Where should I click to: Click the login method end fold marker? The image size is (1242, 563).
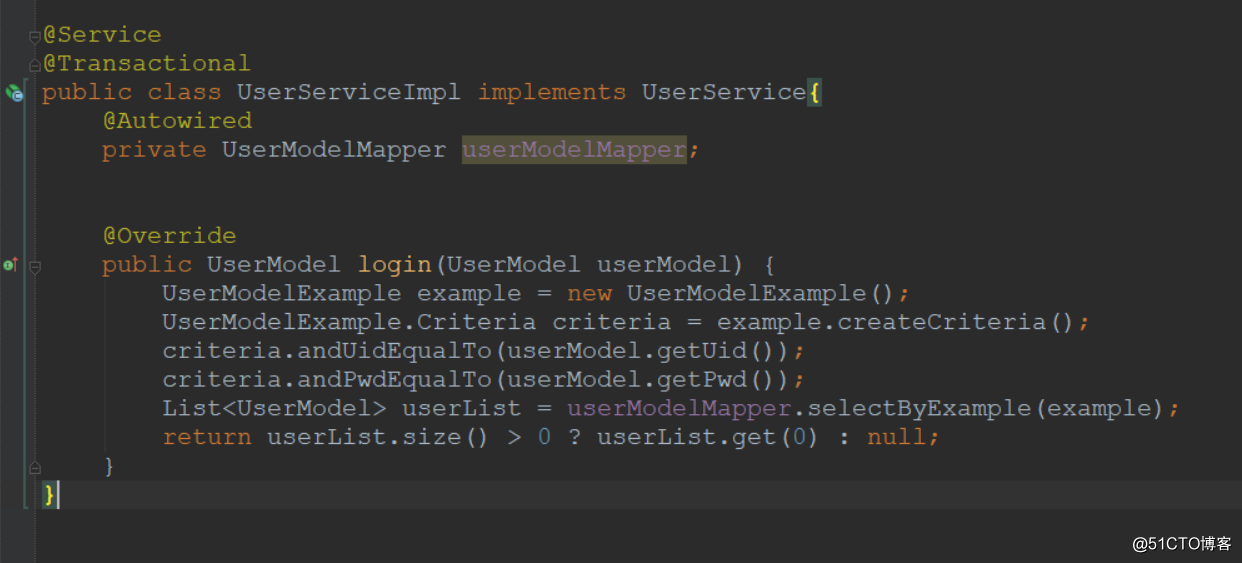pos(35,467)
